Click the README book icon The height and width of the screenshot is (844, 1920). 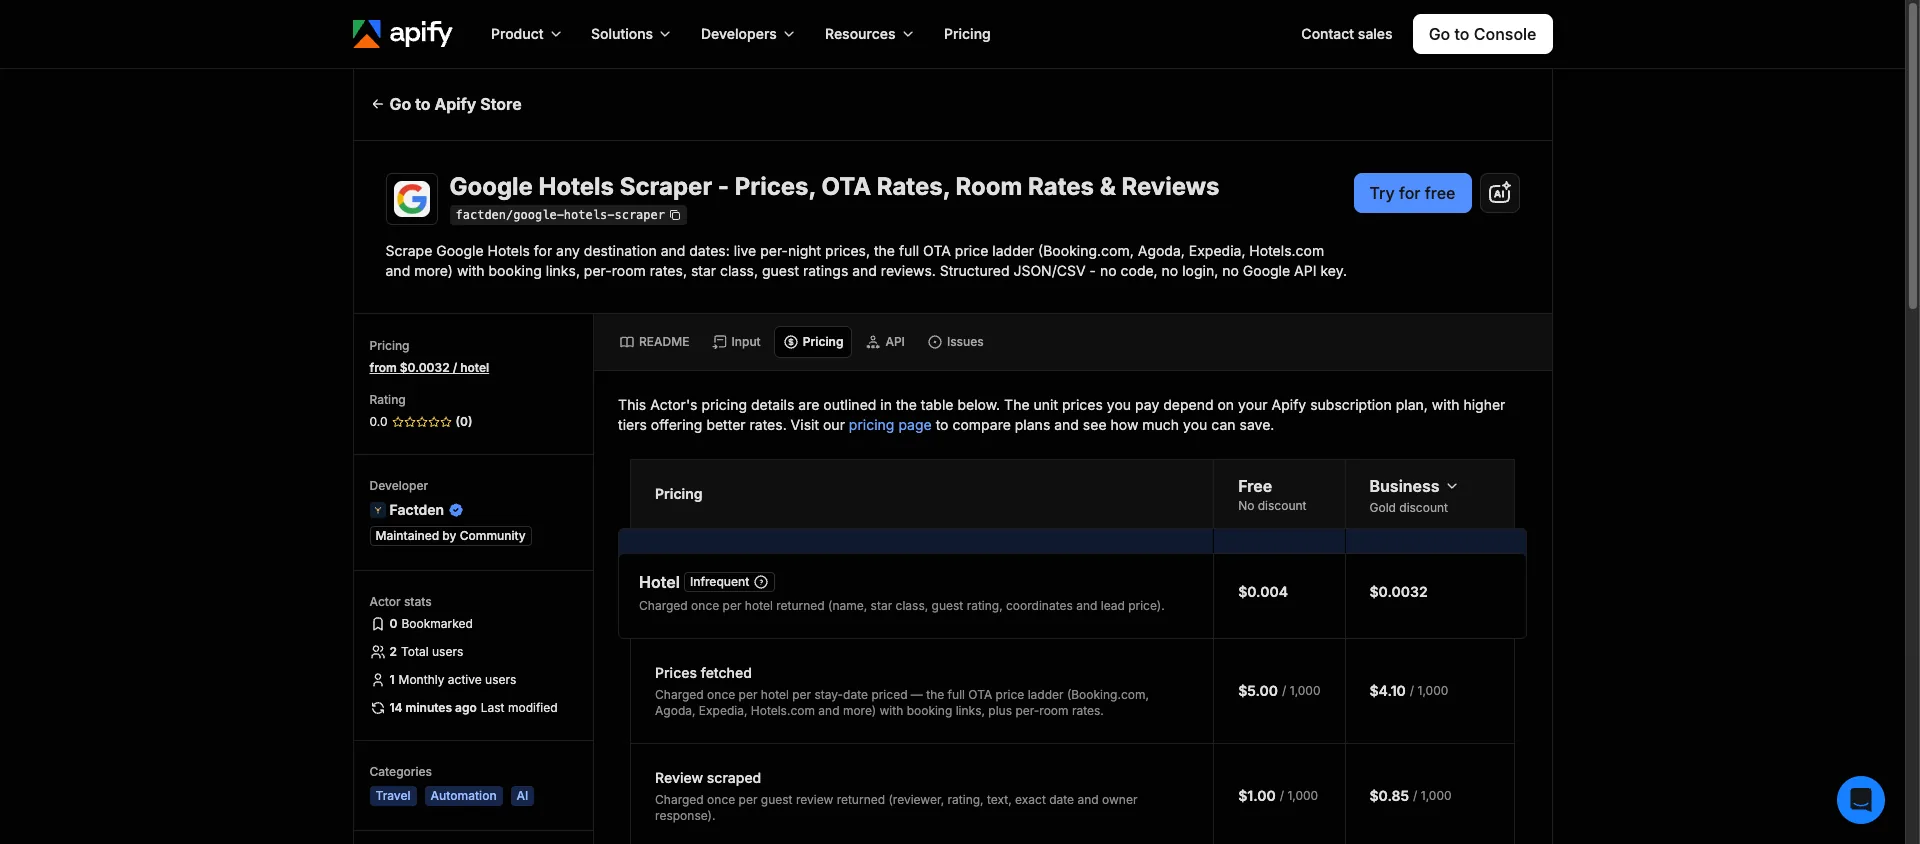(x=627, y=342)
